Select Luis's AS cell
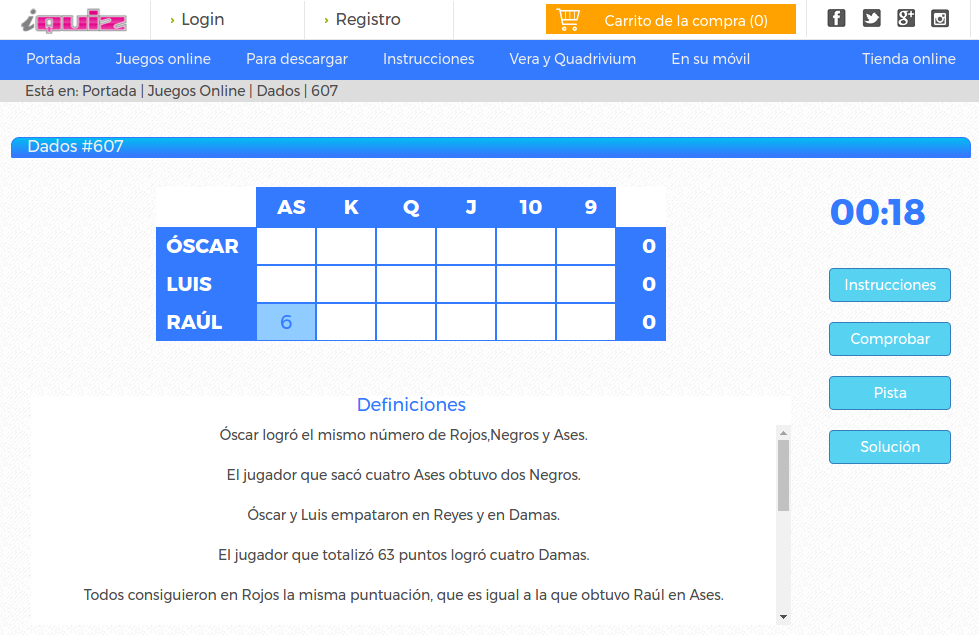 286,284
